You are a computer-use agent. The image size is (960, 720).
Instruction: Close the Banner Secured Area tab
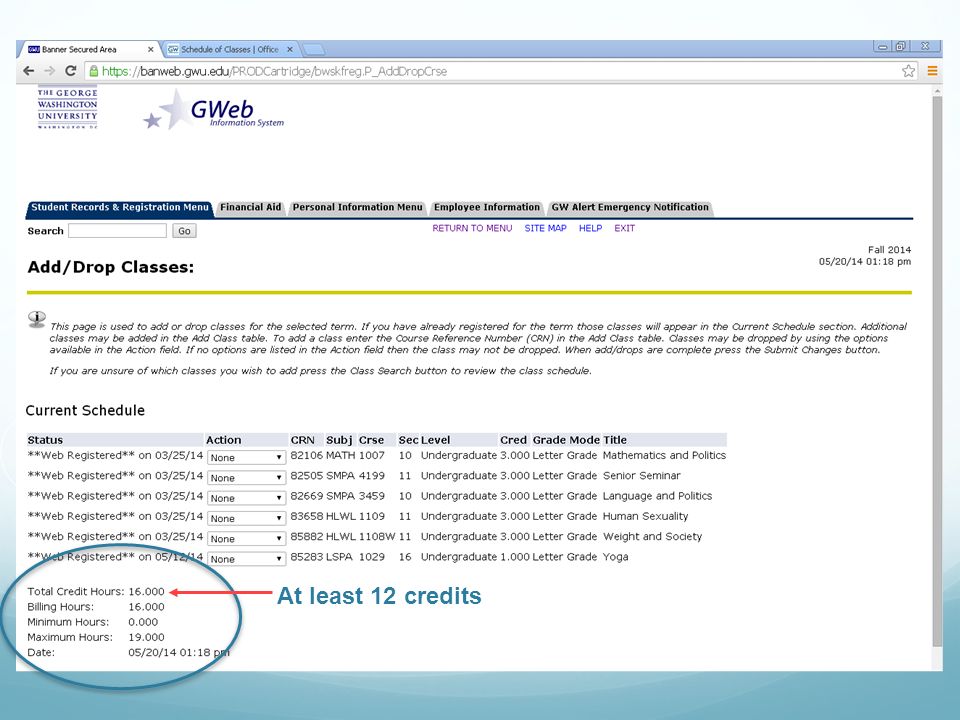coord(151,50)
